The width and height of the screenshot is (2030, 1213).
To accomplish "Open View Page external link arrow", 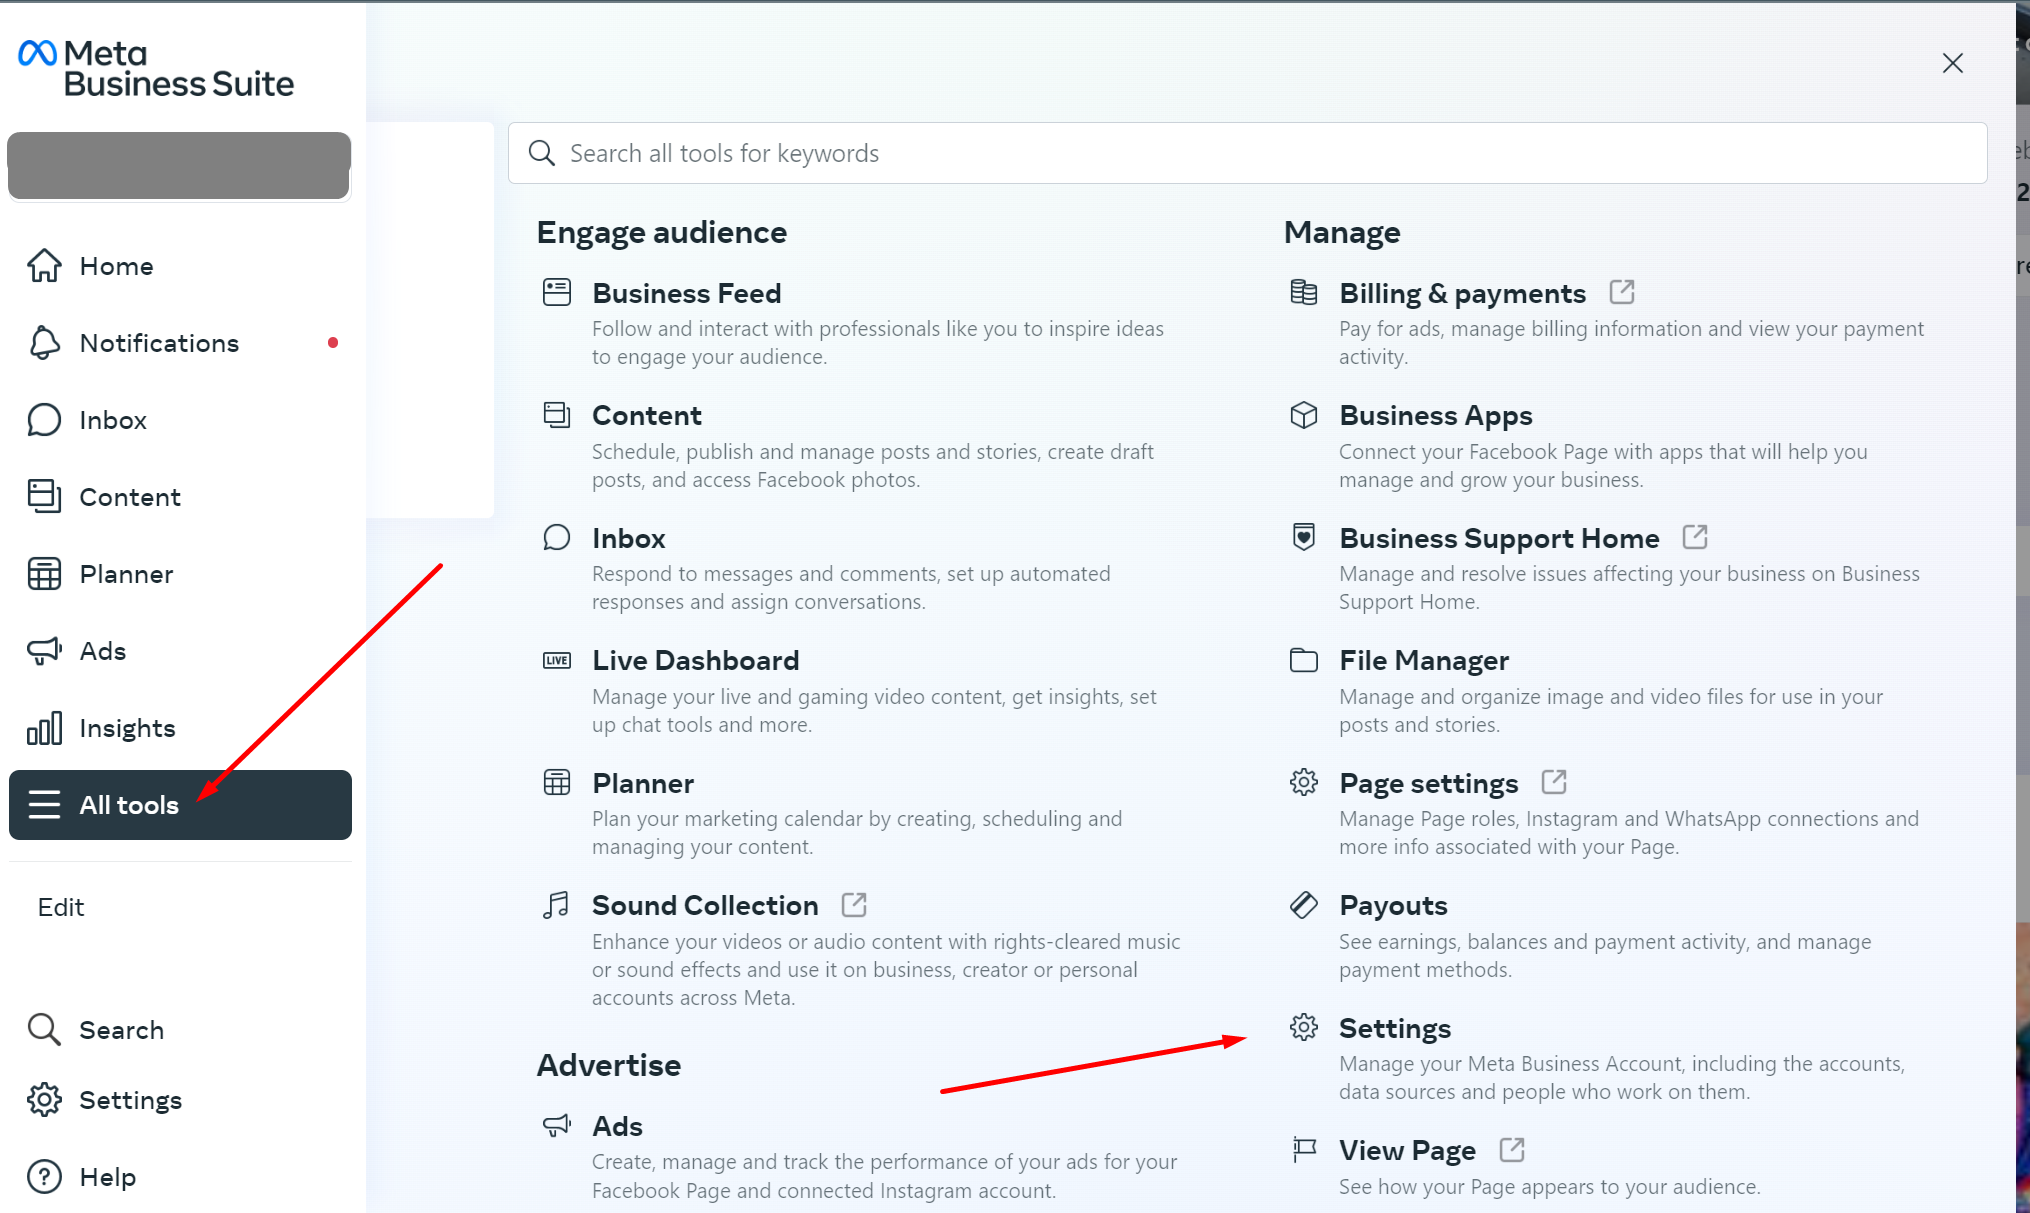I will pyautogui.click(x=1512, y=1150).
